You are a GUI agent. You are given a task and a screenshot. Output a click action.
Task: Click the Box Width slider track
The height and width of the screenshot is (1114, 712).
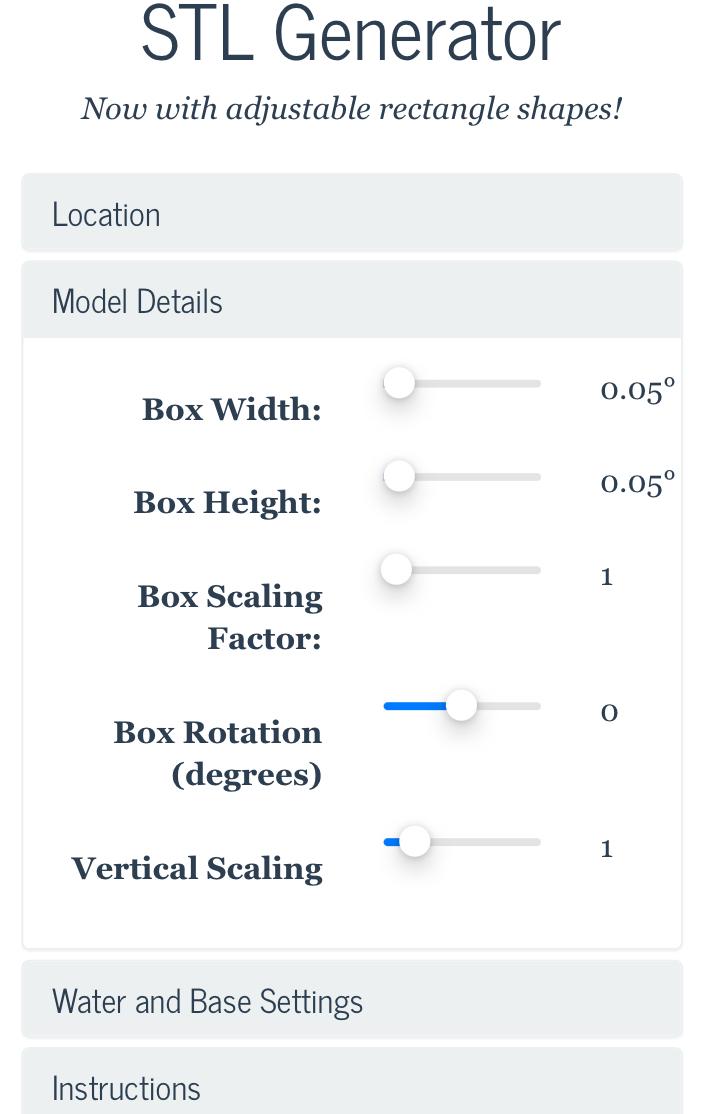point(490,383)
